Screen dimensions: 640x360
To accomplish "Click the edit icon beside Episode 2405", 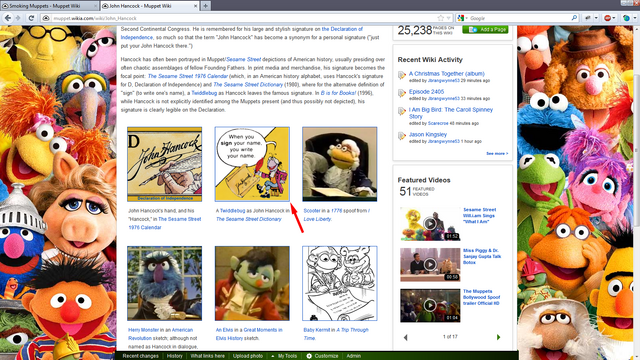I will (x=402, y=93).
